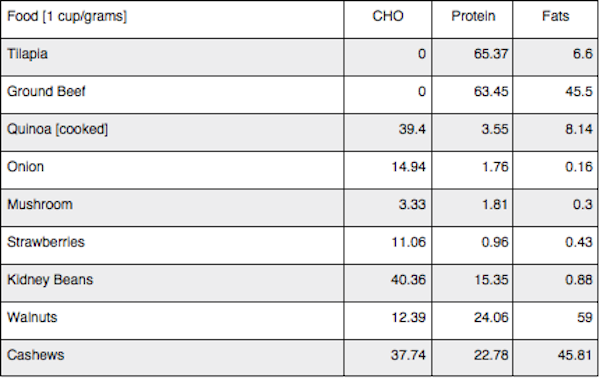Select Walnuts fats value 59
This screenshot has height=378, width=600.
click(584, 318)
